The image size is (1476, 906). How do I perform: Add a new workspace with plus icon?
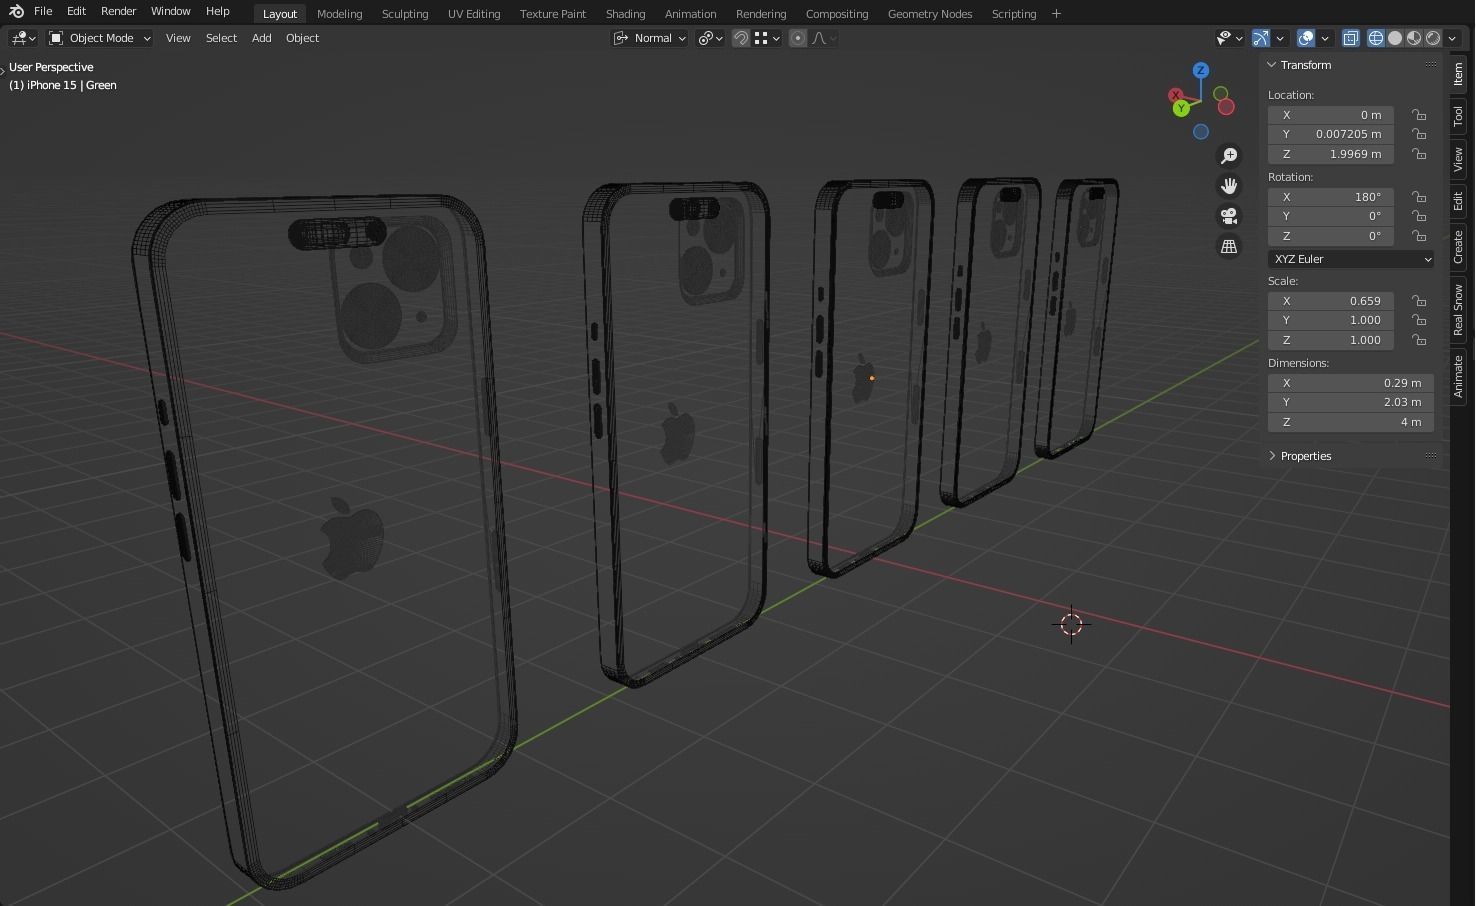pos(1056,13)
